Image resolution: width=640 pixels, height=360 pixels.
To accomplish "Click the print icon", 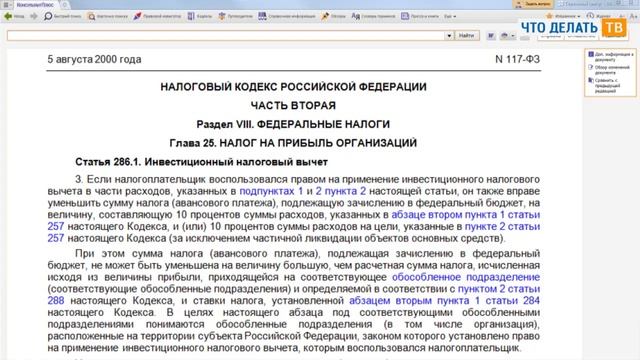I will [504, 36].
